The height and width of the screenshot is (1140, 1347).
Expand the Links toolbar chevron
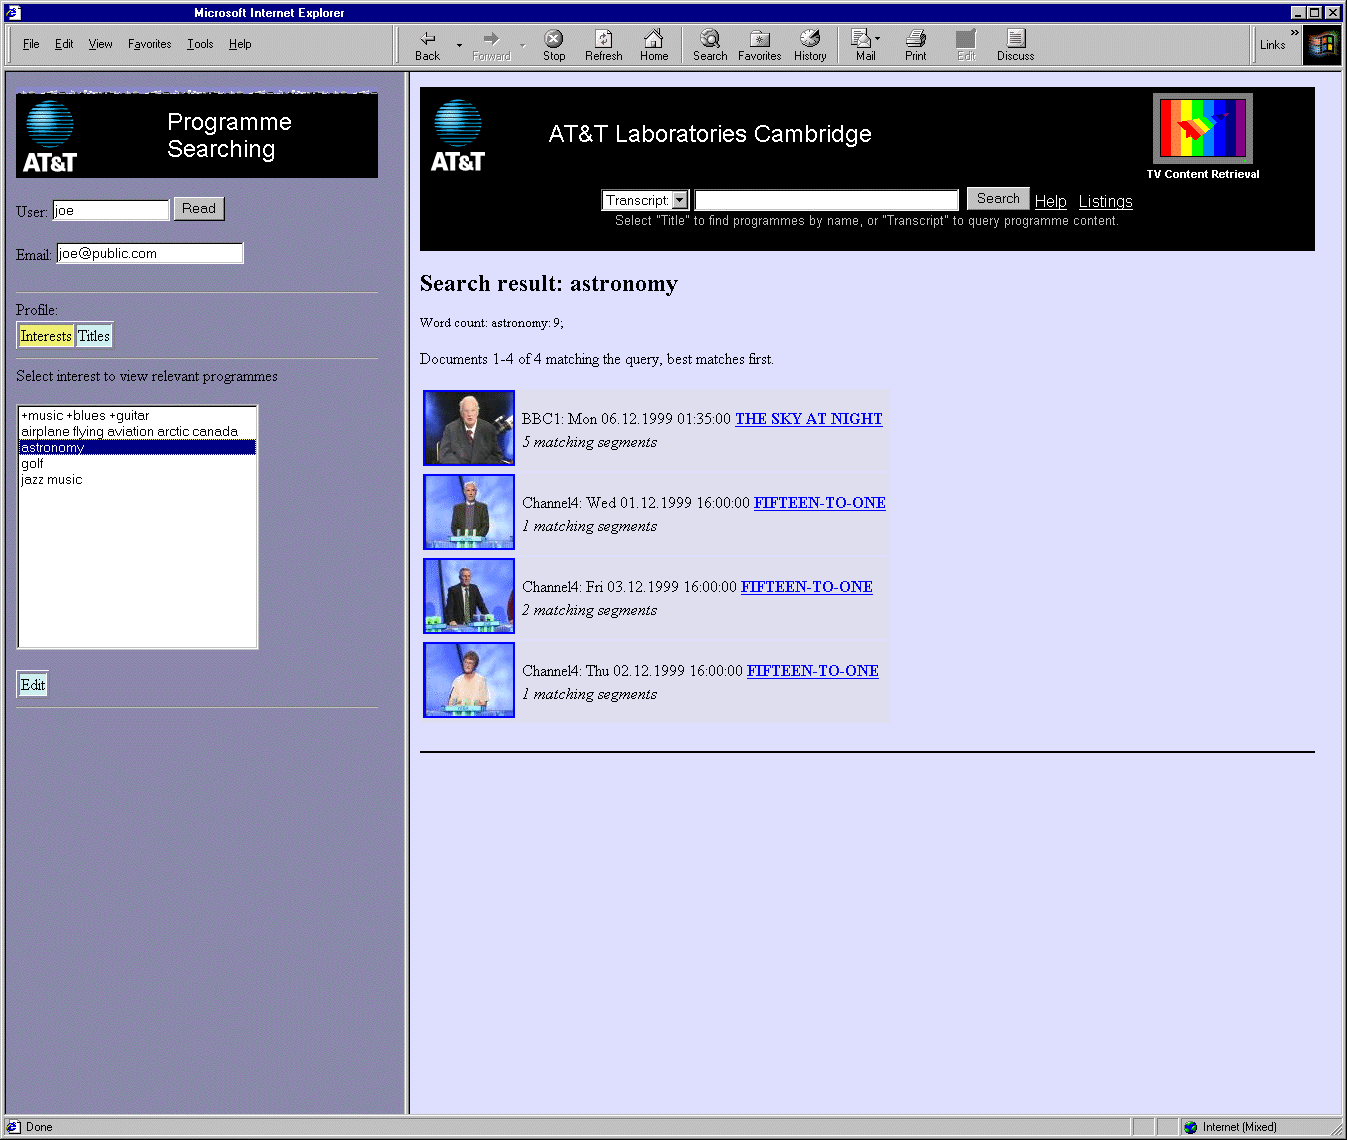point(1295,33)
